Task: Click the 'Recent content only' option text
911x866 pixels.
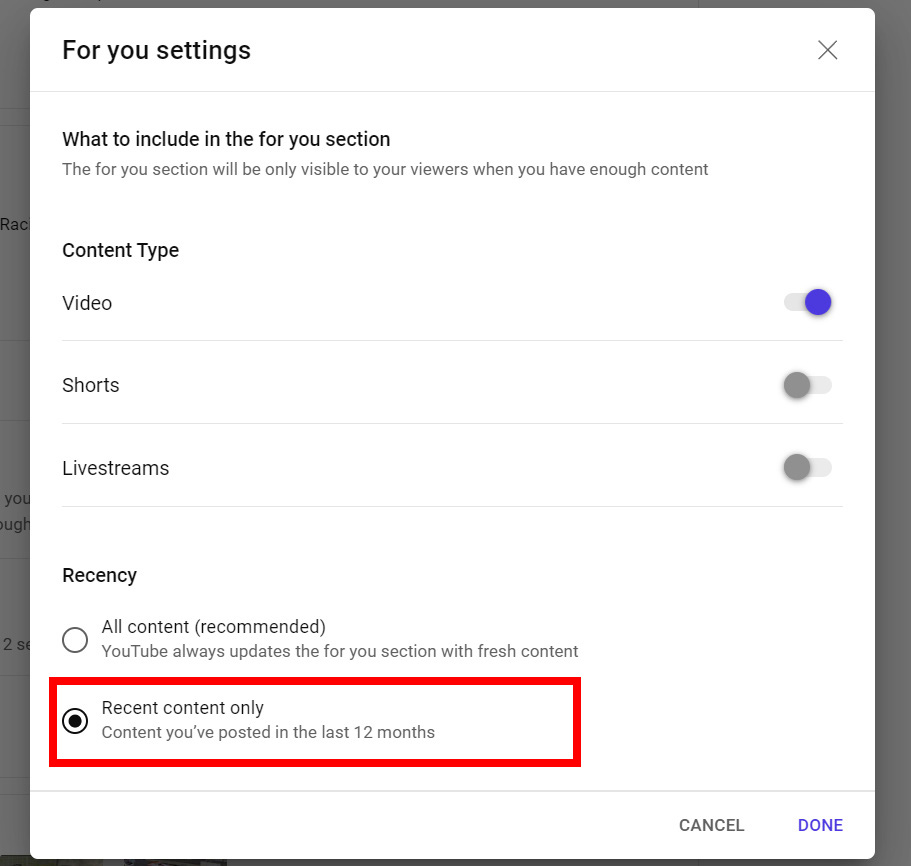Action: 183,708
